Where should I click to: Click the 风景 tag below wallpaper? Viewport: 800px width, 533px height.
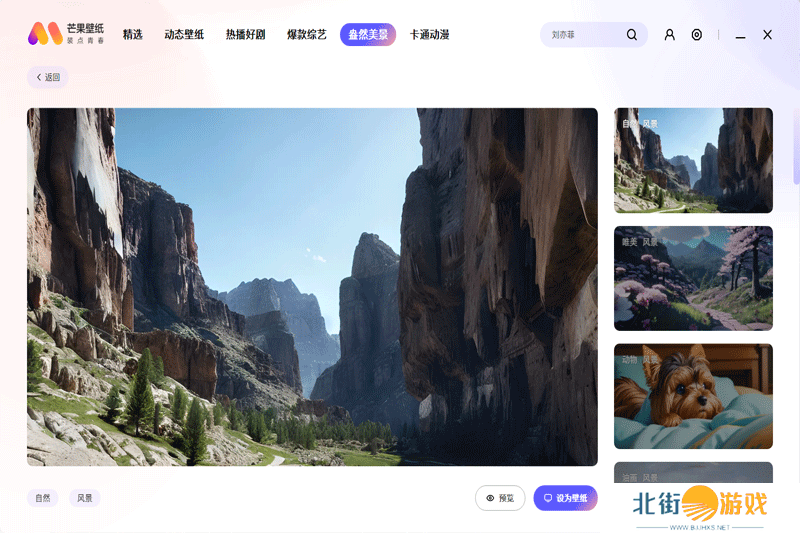[84, 498]
